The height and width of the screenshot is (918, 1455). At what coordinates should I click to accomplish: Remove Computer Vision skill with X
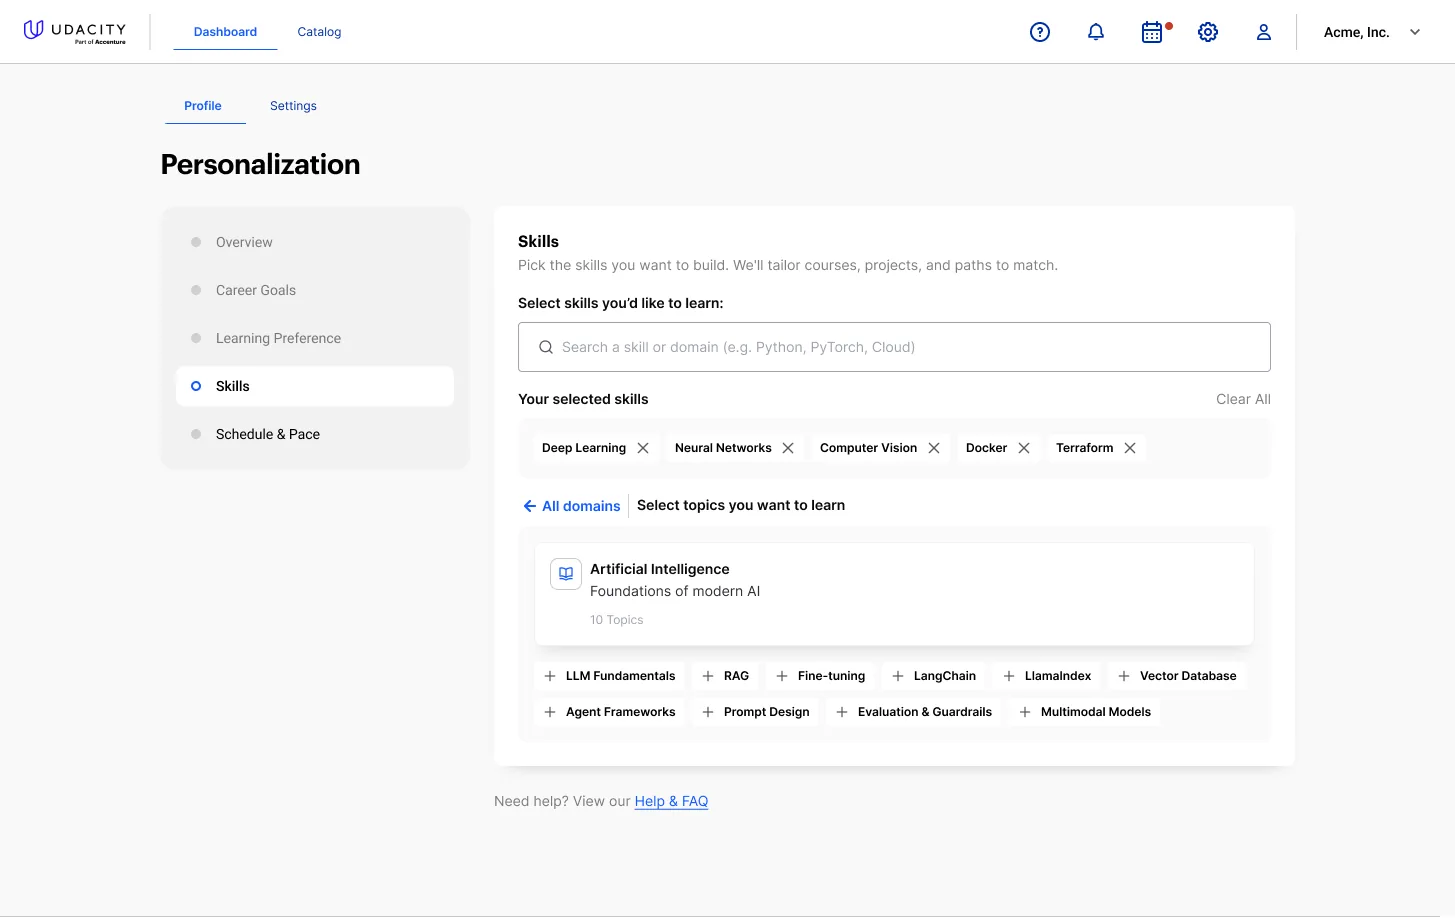tap(934, 448)
